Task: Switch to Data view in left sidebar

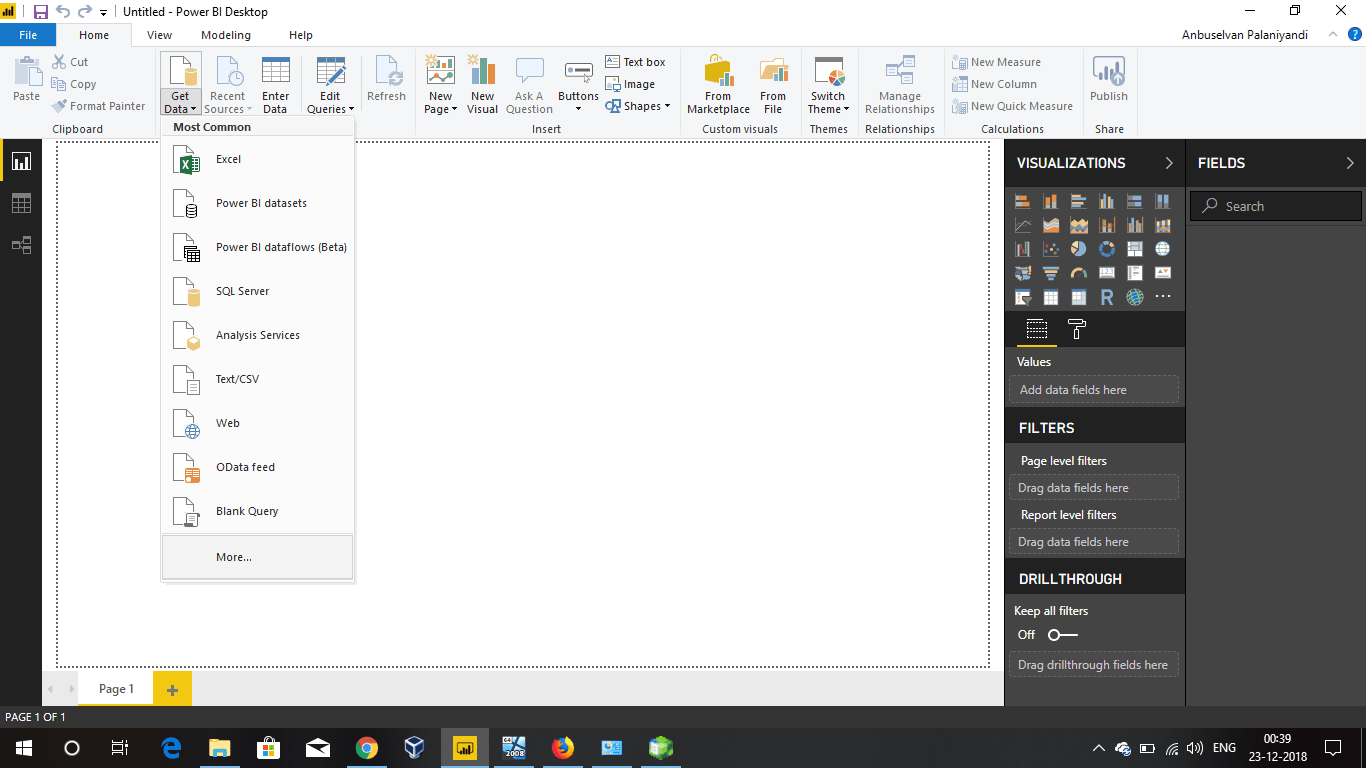Action: click(21, 203)
